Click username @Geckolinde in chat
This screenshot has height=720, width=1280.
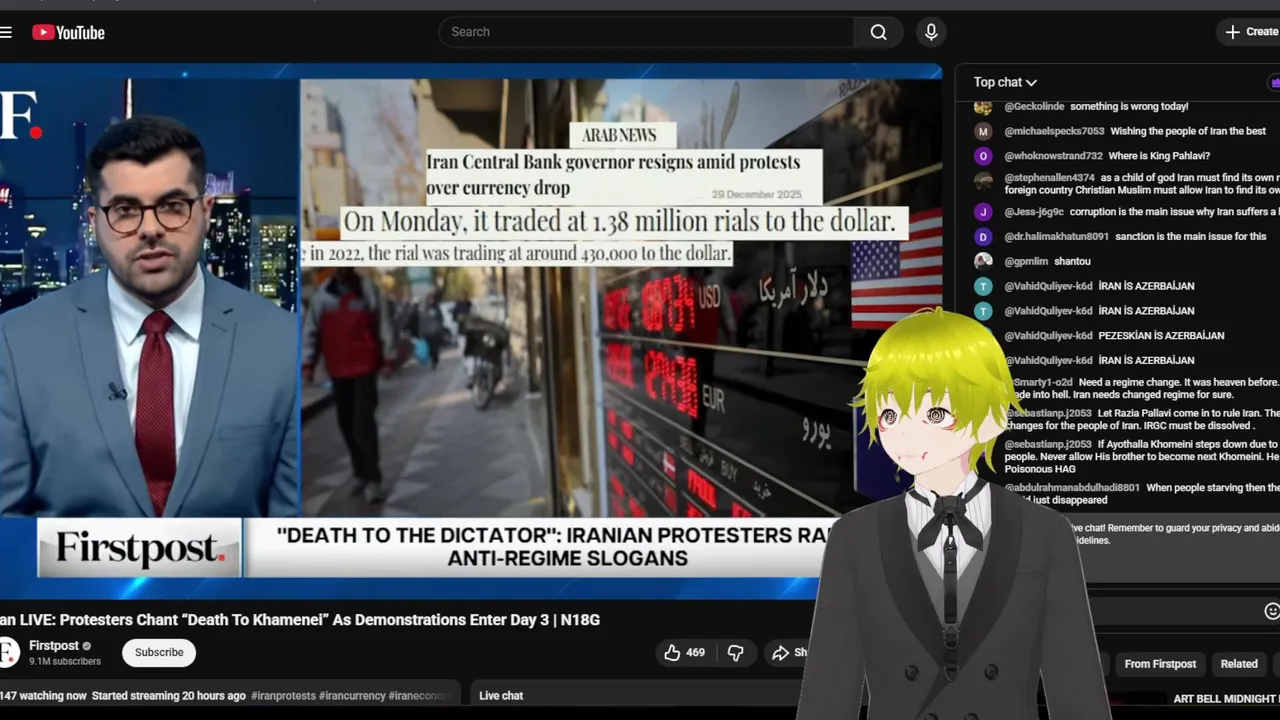pos(1034,106)
